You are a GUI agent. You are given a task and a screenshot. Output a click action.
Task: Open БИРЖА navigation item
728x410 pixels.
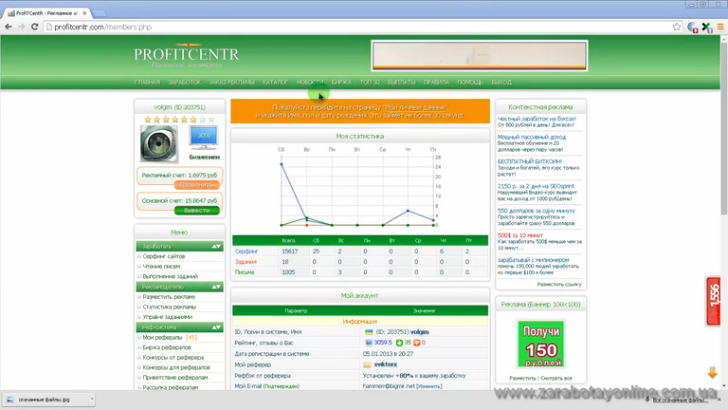pyautogui.click(x=341, y=82)
